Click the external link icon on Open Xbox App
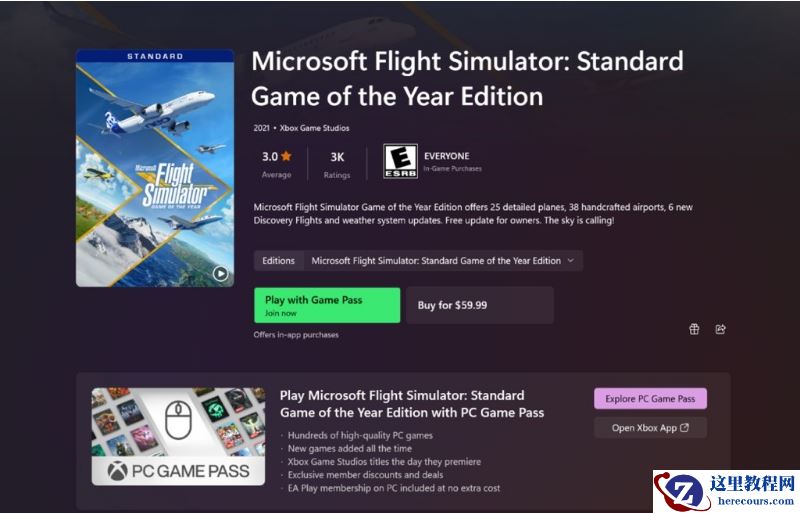 684,428
